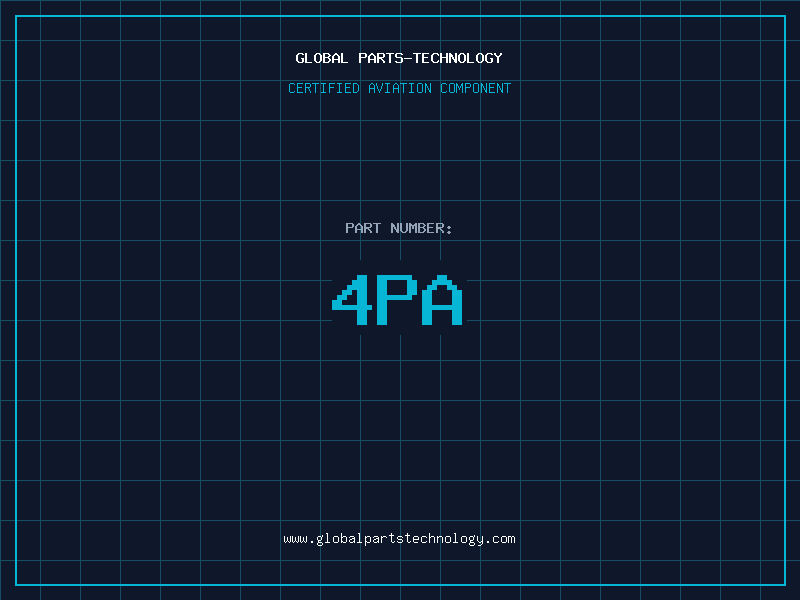Click the large letter P
This screenshot has width=800, height=600.
pos(397,300)
